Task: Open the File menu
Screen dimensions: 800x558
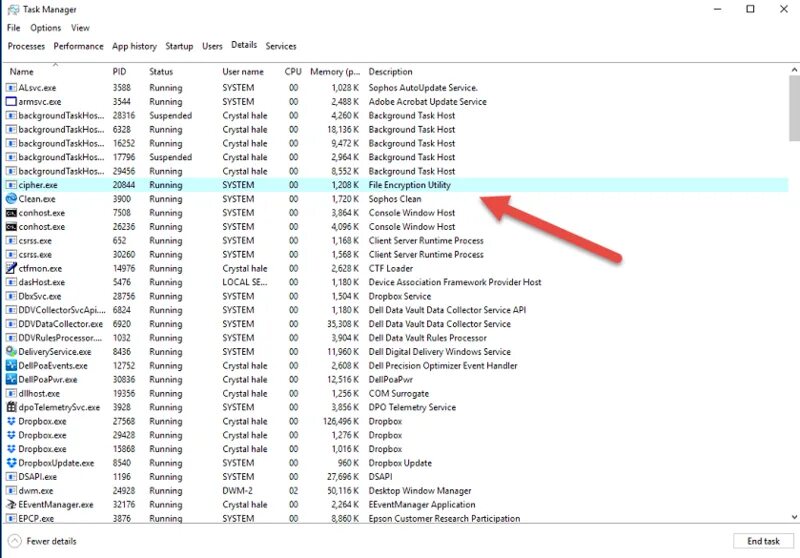Action: coord(14,28)
